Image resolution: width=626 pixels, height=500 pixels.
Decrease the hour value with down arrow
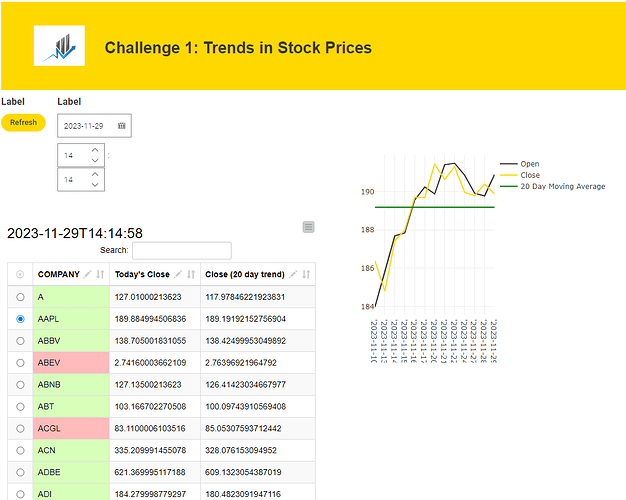pos(95,160)
